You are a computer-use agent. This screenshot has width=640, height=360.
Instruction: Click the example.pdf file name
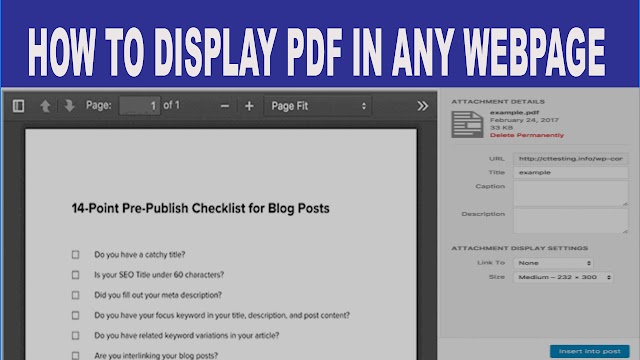514,112
